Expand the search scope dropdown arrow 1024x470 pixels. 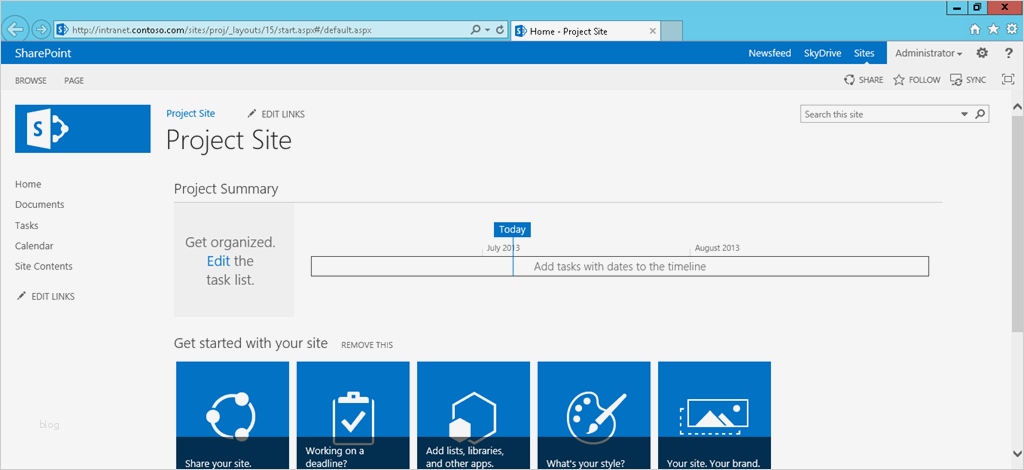click(x=965, y=114)
